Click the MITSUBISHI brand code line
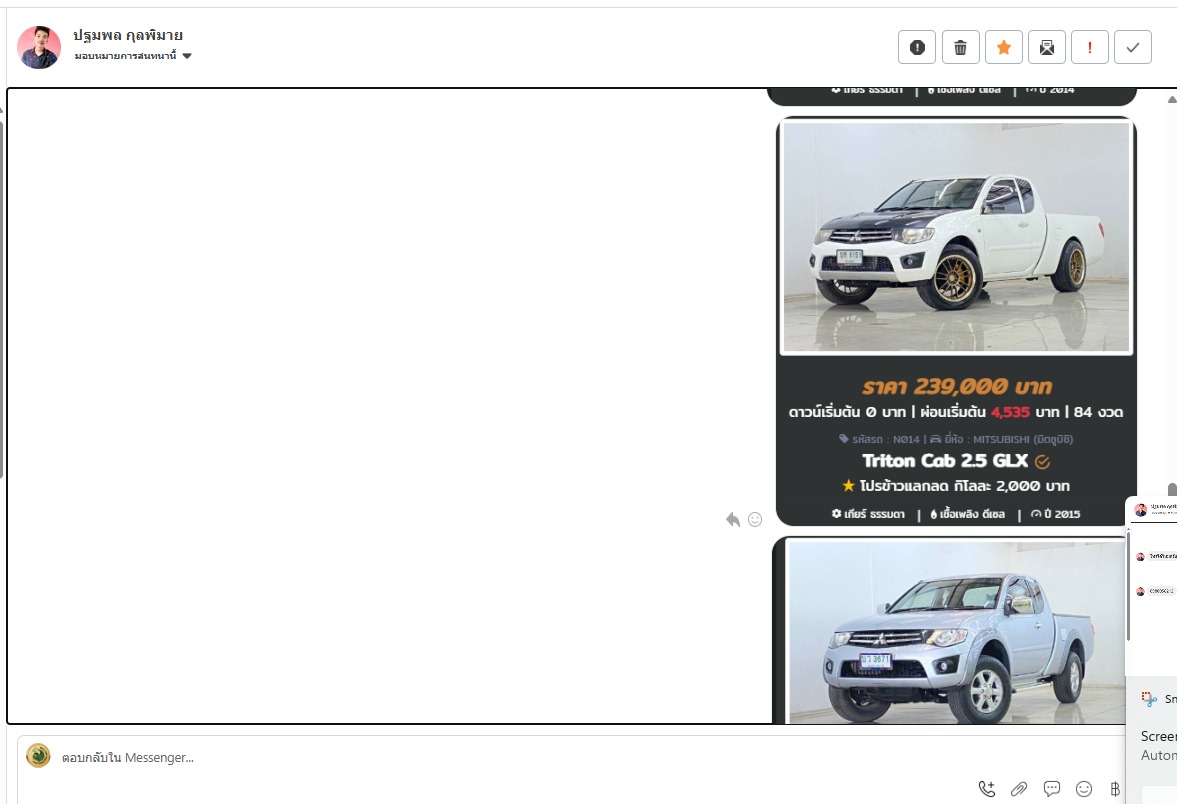The image size is (1177, 804). pyautogui.click(x=956, y=439)
